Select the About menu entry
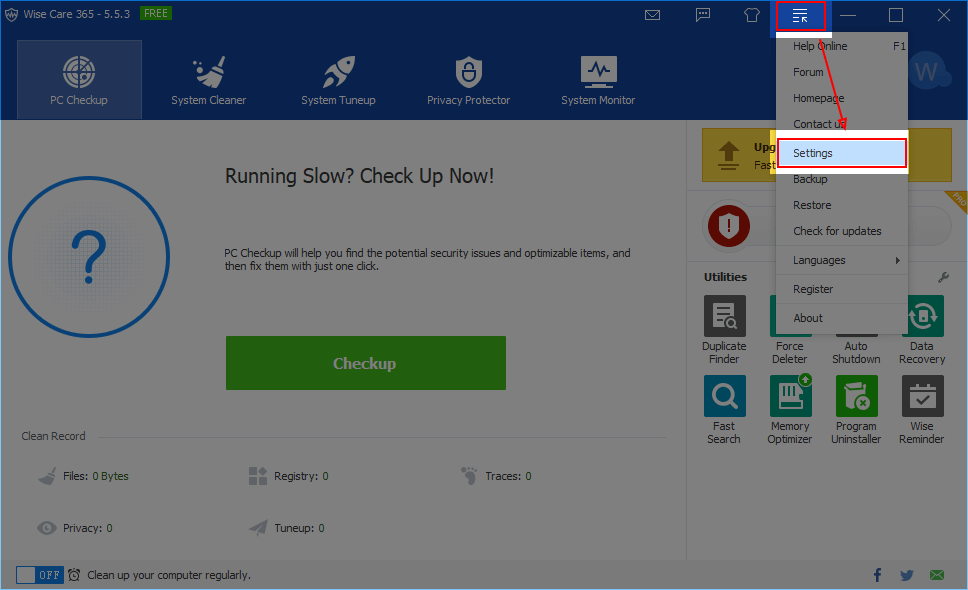This screenshot has height=590, width=968. (808, 318)
